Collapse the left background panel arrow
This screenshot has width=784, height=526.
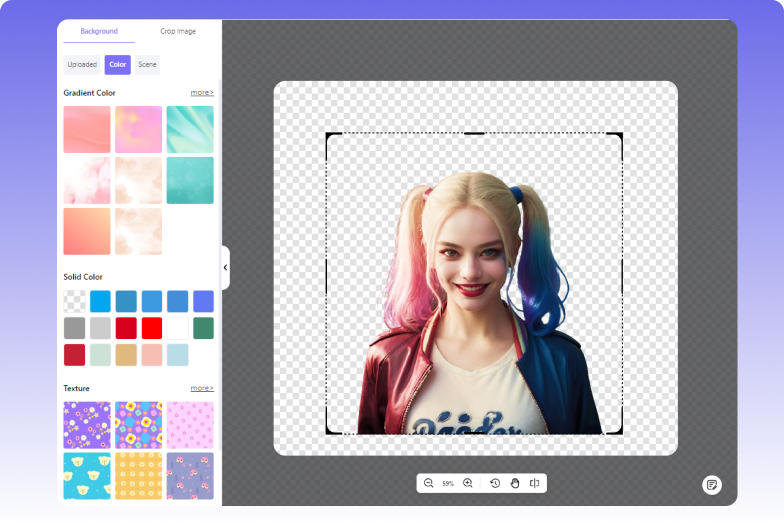226,268
